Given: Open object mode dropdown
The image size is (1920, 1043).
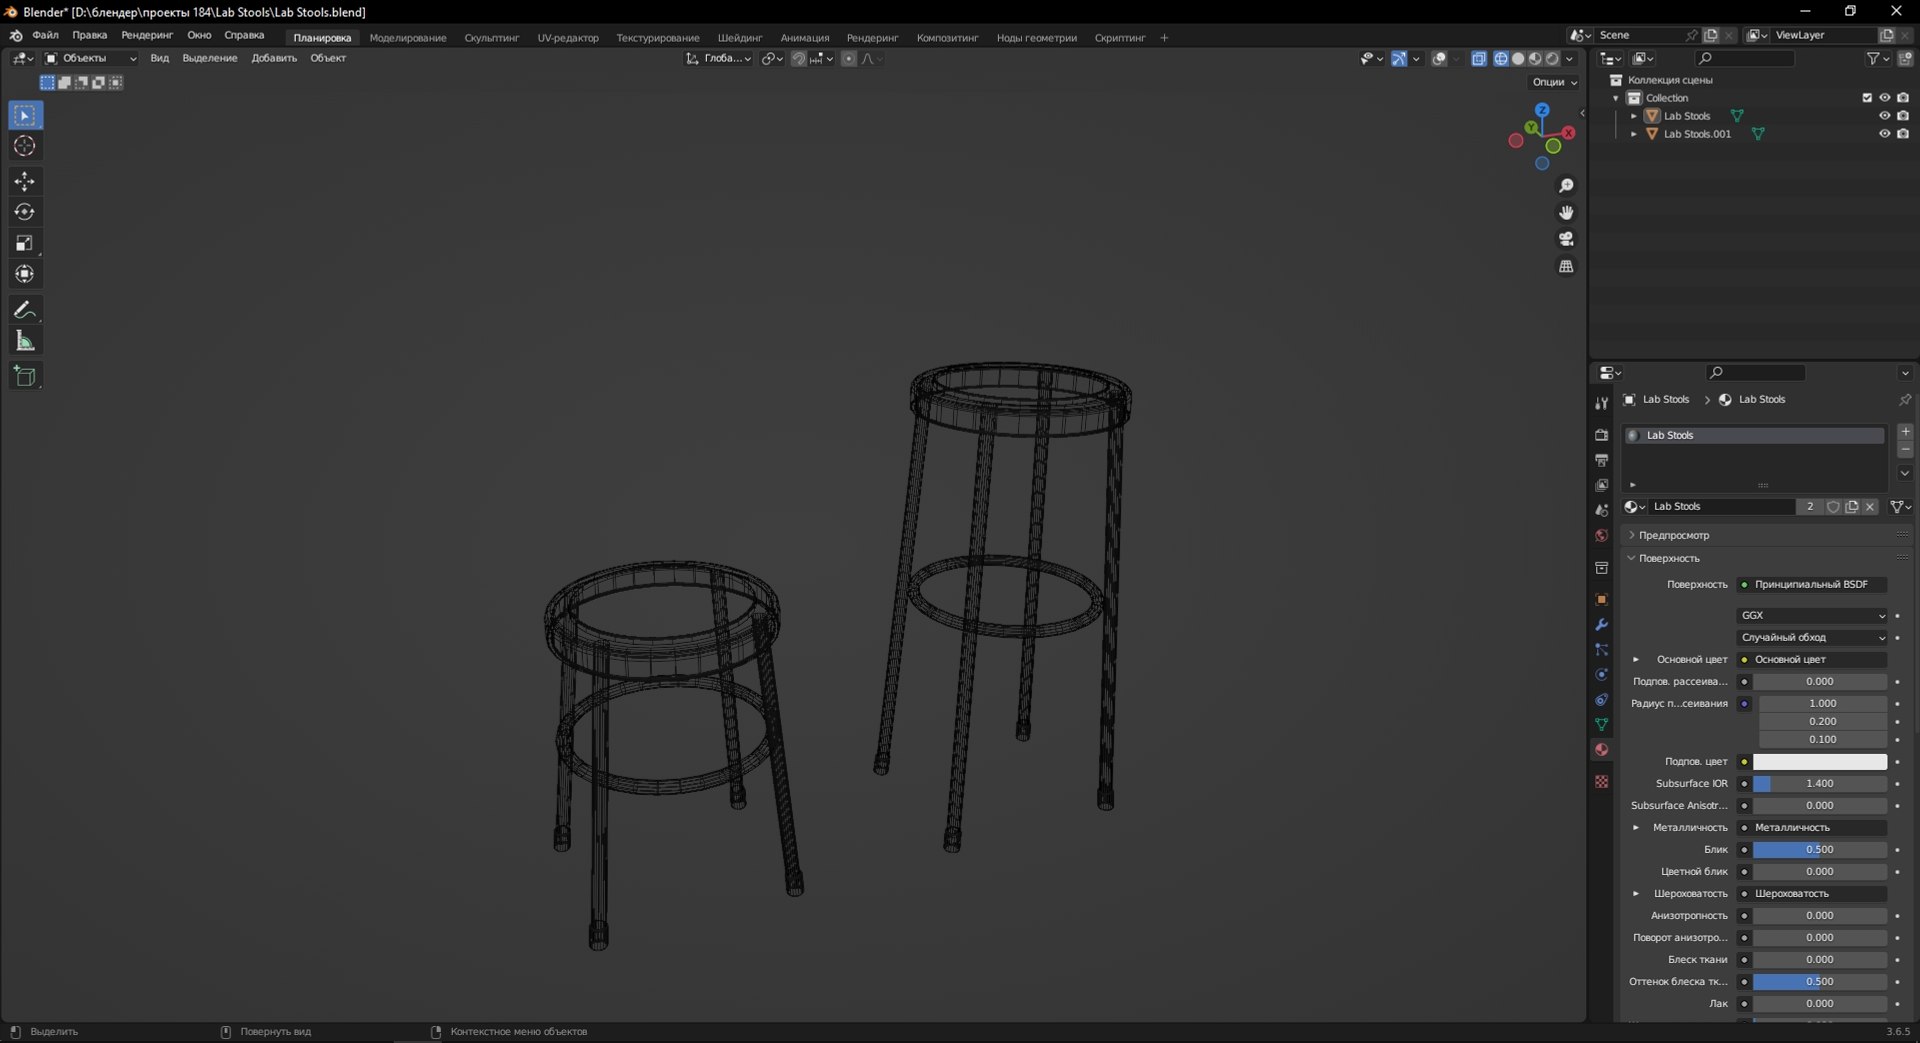Looking at the screenshot, I should (91, 58).
